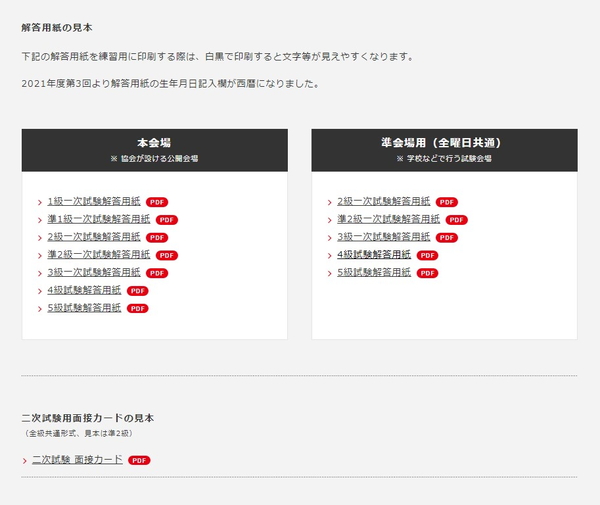This screenshot has height=505, width=600.
Task: Open 2級一次試験解答用紙 link under 本会場
Action: pyautogui.click(x=94, y=237)
